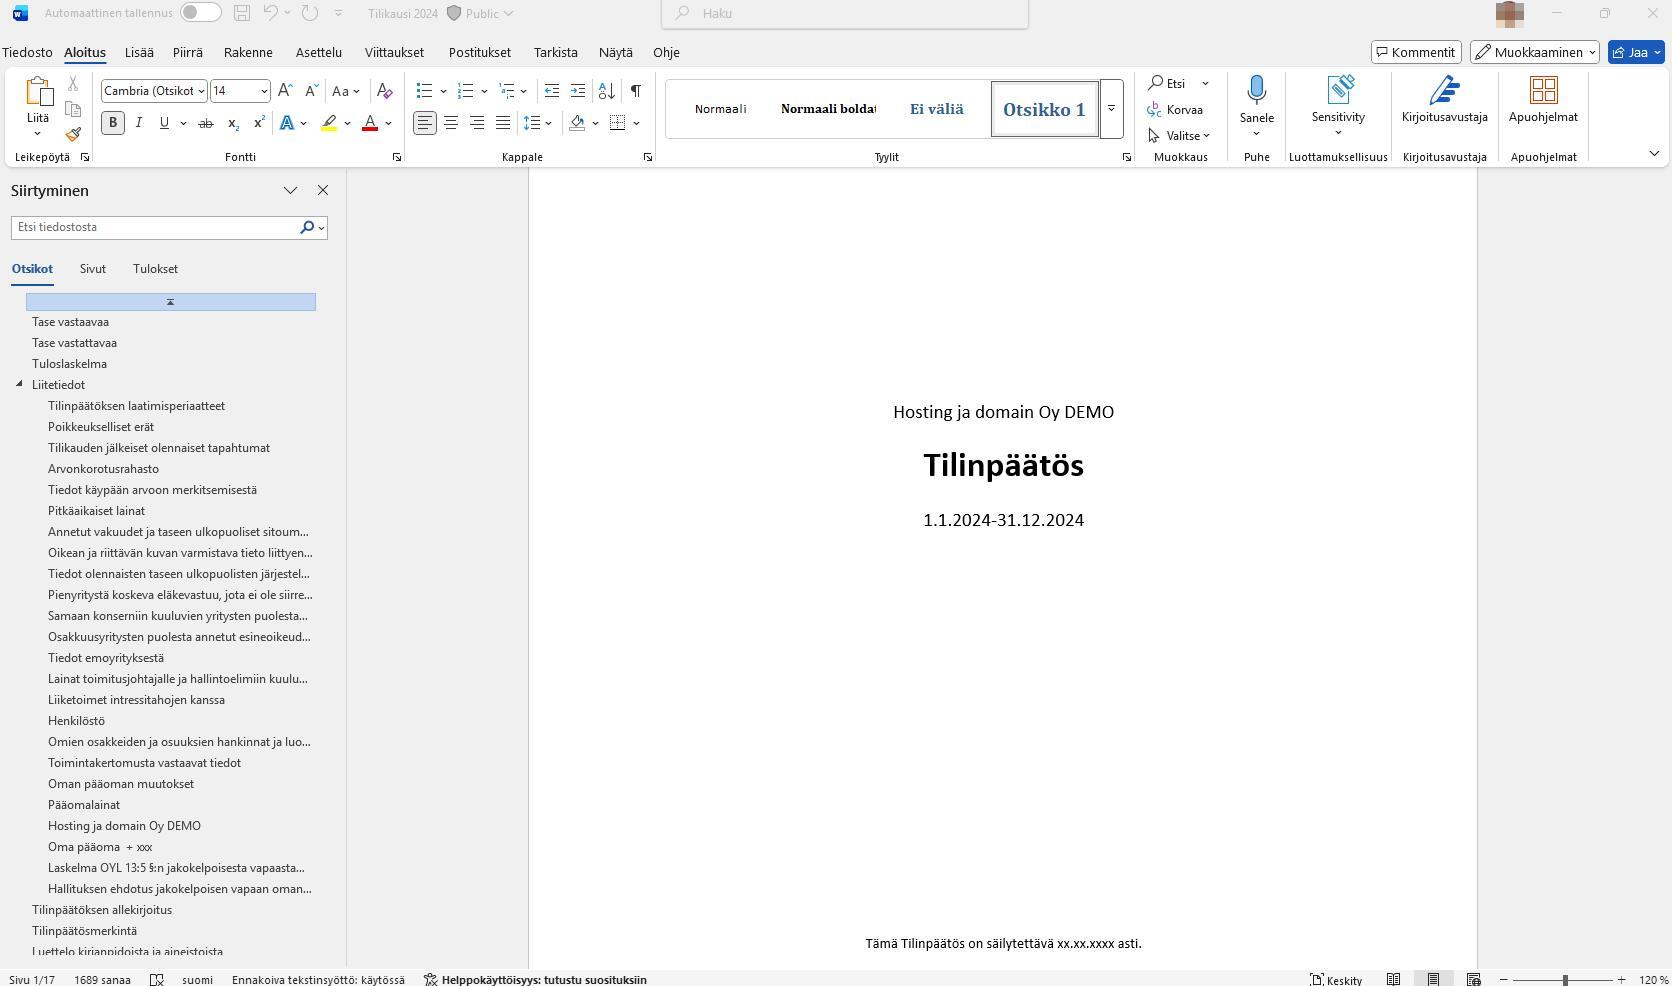Open the font name dropdown

(201, 91)
